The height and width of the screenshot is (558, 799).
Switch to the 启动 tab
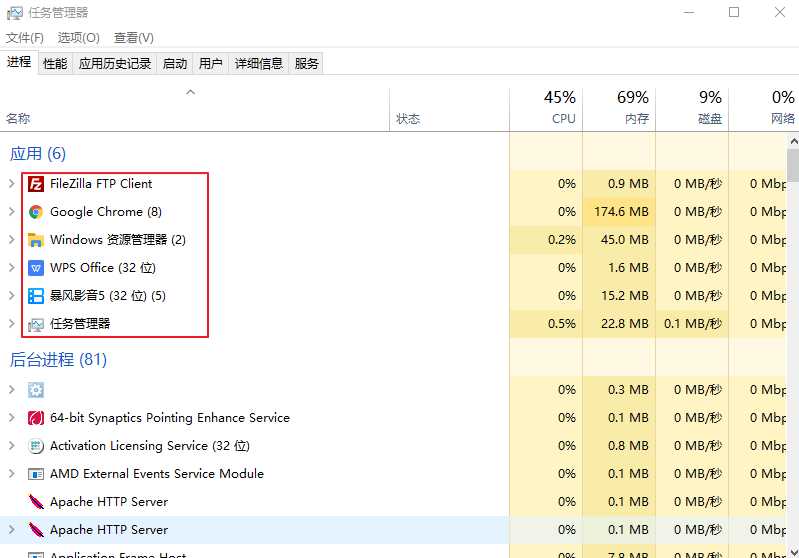pos(175,64)
